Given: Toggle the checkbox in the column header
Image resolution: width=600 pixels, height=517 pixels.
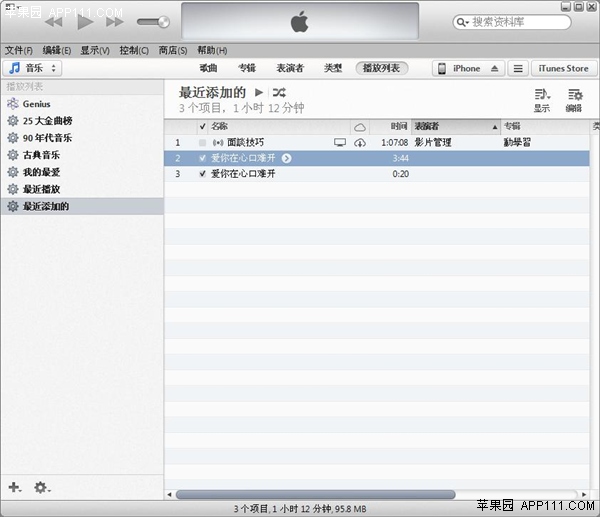Looking at the screenshot, I should click(x=203, y=127).
